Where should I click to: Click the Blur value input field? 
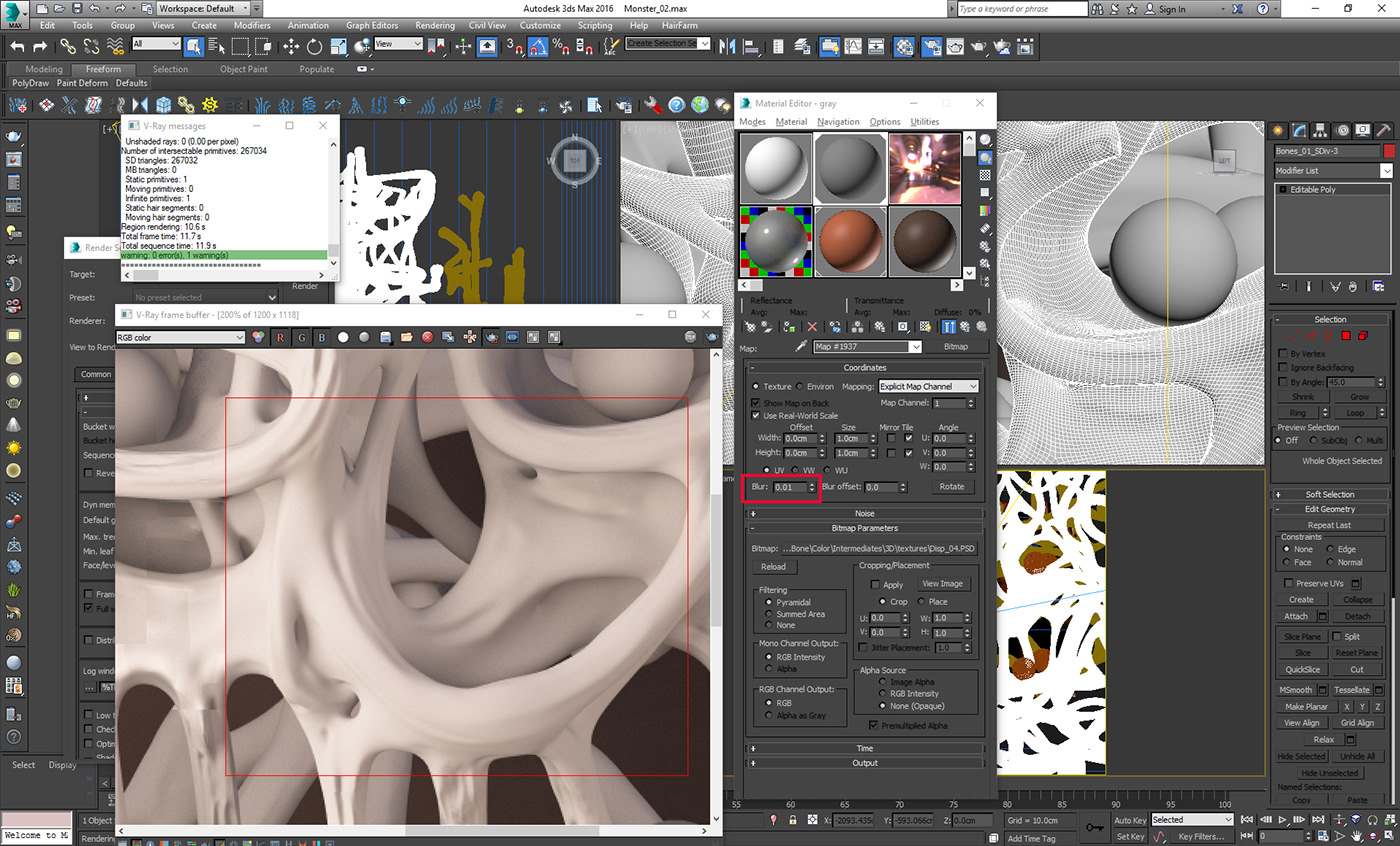[x=790, y=487]
